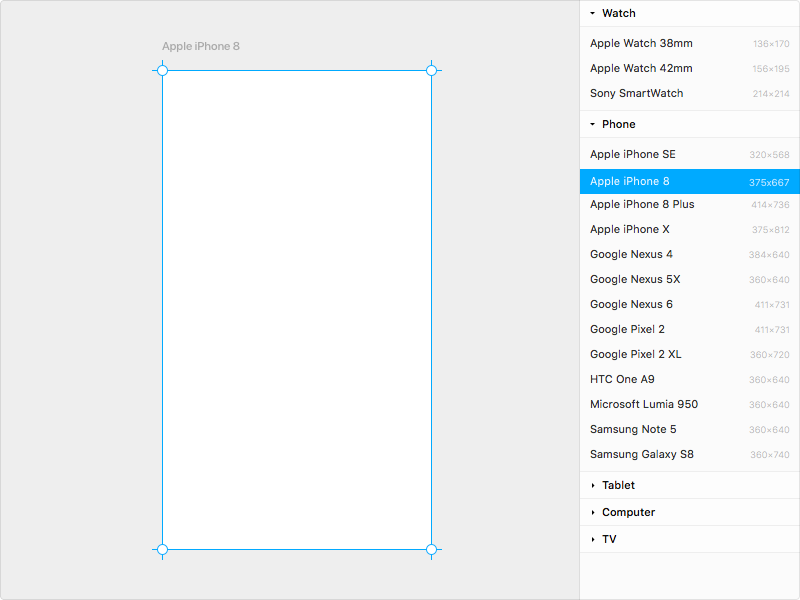Choose Apple iPhone SE frame
800x600 pixels.
click(x=690, y=154)
